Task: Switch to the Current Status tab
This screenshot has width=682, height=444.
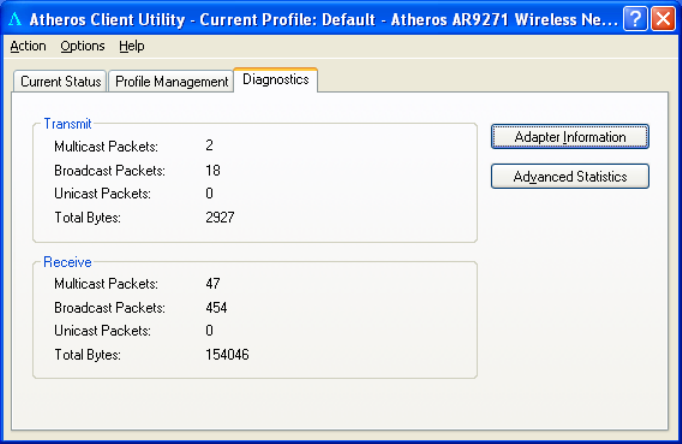Action: click(60, 81)
